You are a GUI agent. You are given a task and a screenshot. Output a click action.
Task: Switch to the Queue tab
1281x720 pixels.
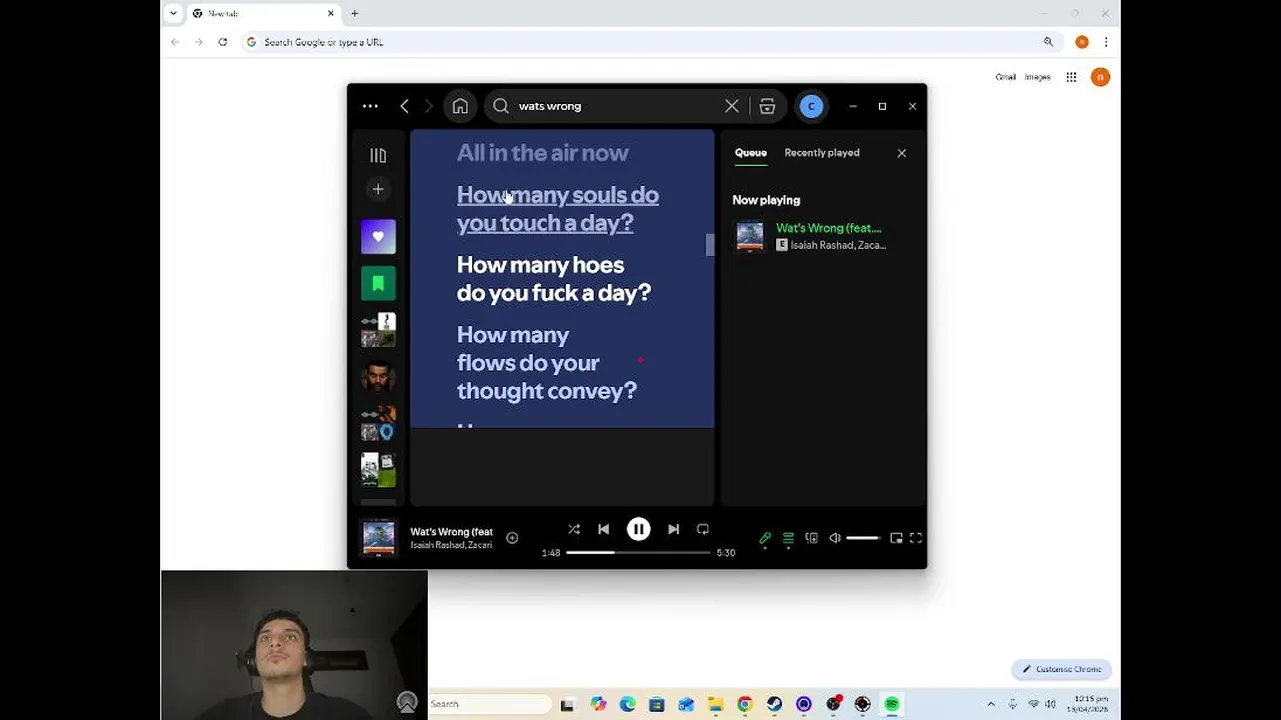tap(751, 153)
